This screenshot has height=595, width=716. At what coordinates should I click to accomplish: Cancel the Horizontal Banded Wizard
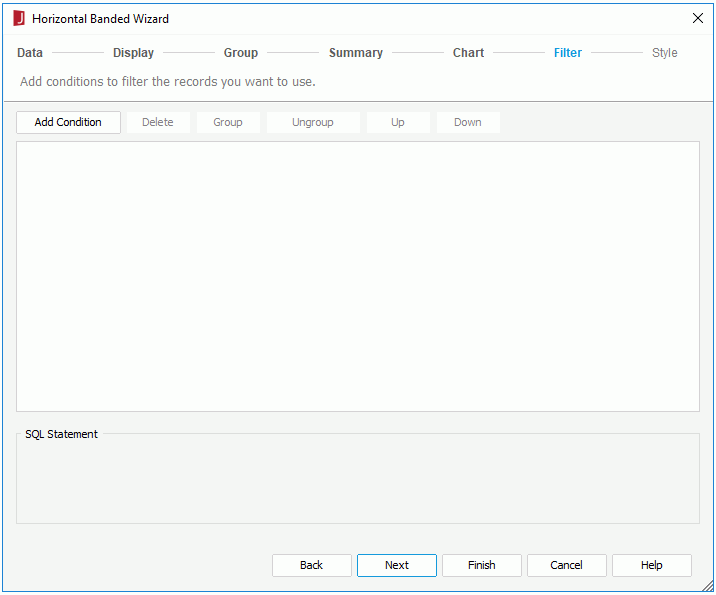(x=567, y=565)
